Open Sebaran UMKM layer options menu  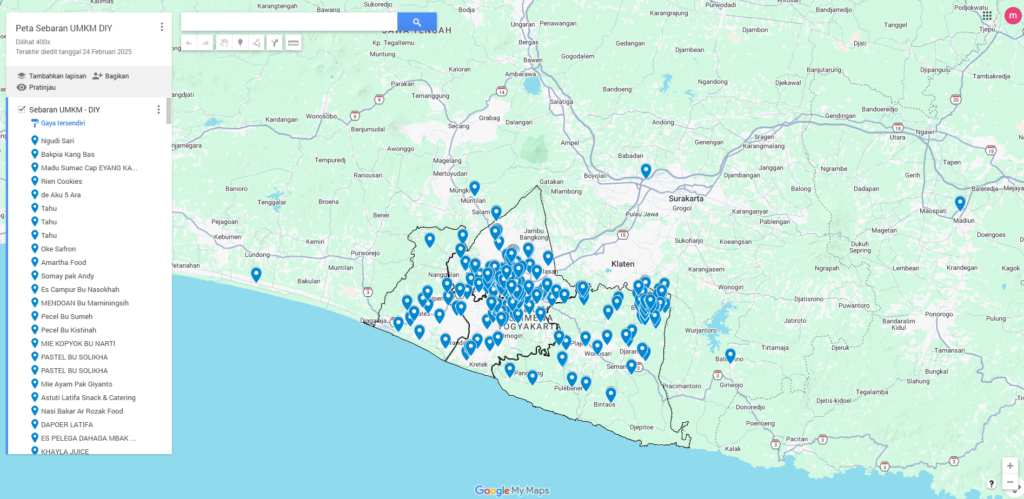pyautogui.click(x=158, y=109)
